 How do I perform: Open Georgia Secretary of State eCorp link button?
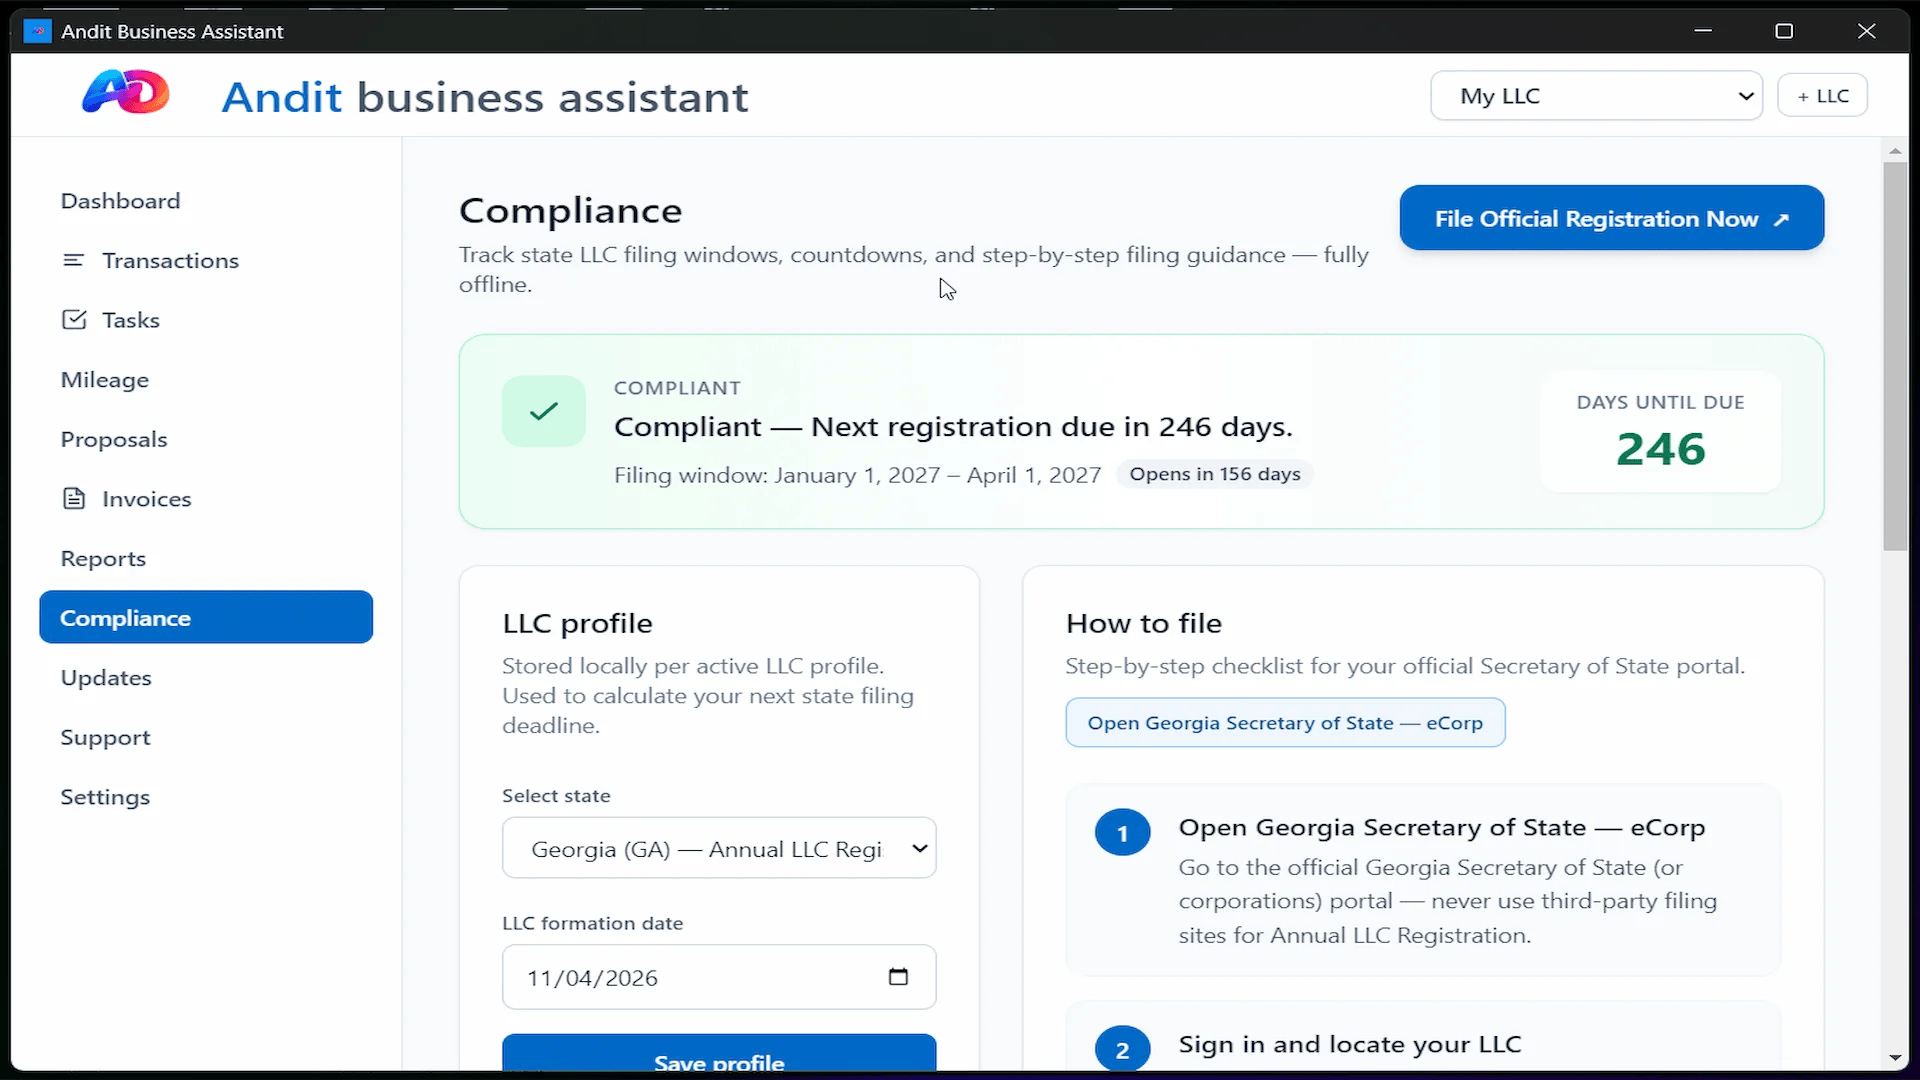coord(1285,722)
